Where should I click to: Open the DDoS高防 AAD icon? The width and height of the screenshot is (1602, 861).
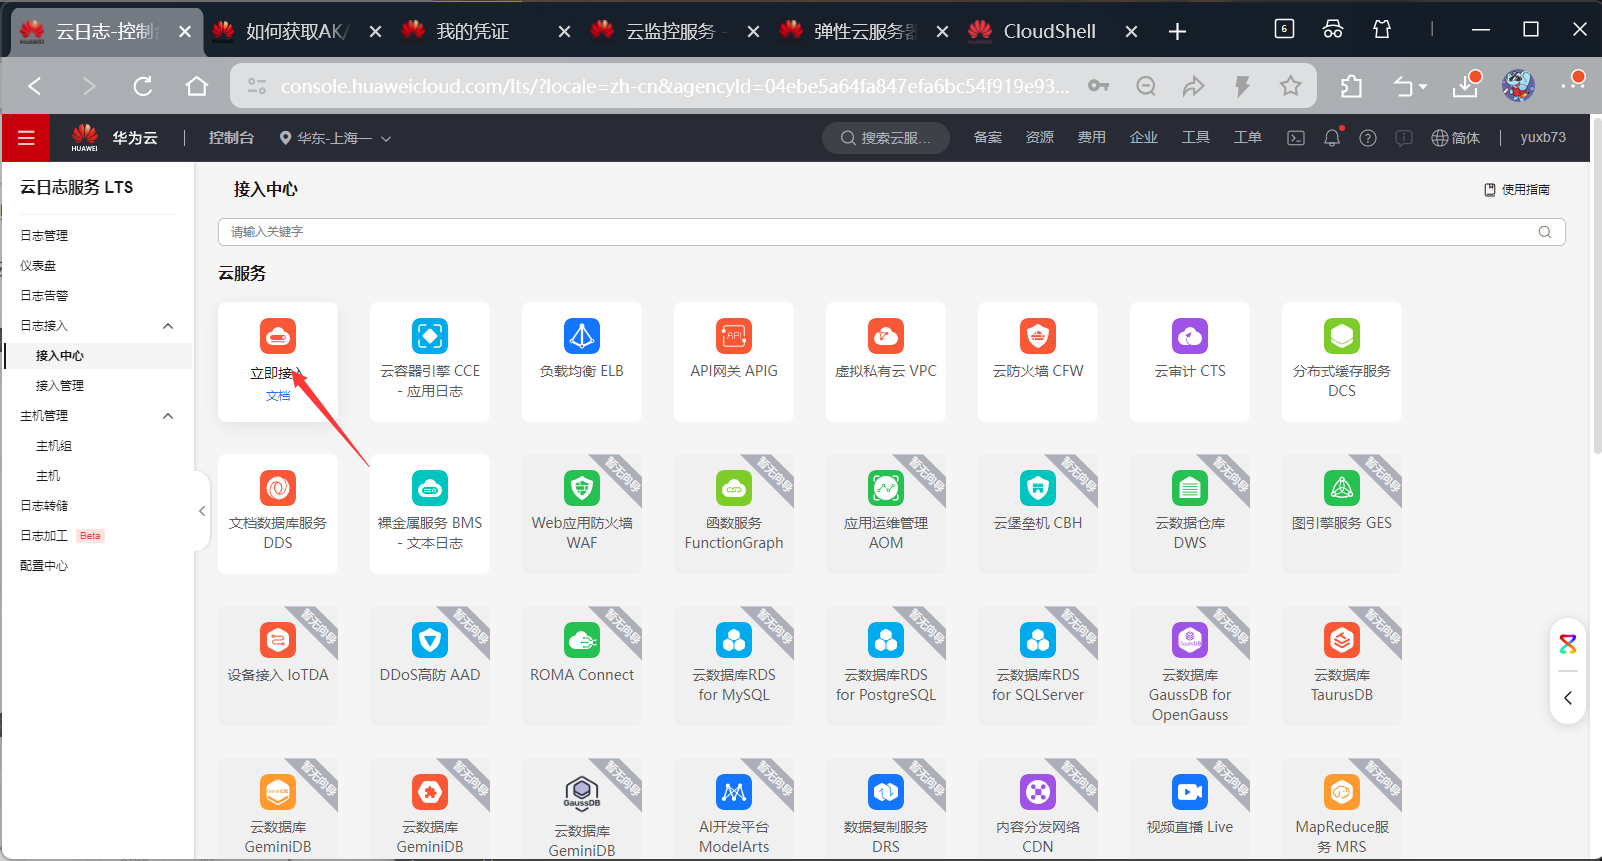click(x=430, y=640)
